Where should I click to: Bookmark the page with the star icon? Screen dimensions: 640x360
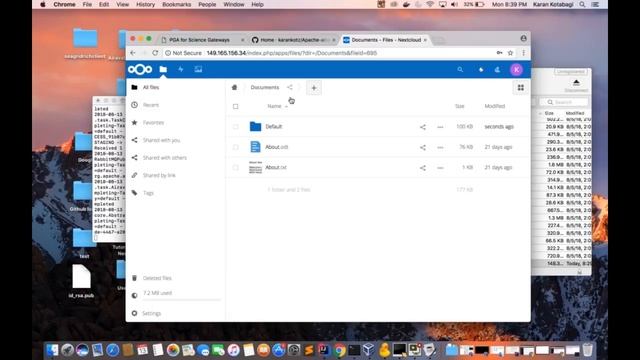[510, 53]
